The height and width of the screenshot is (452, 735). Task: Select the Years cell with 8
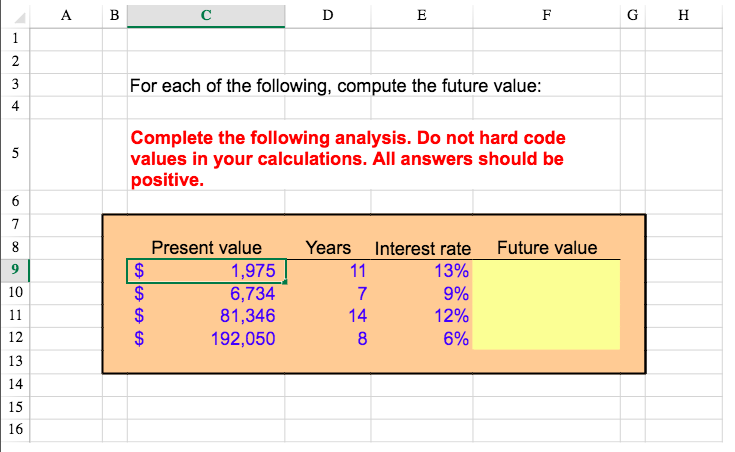(x=328, y=338)
